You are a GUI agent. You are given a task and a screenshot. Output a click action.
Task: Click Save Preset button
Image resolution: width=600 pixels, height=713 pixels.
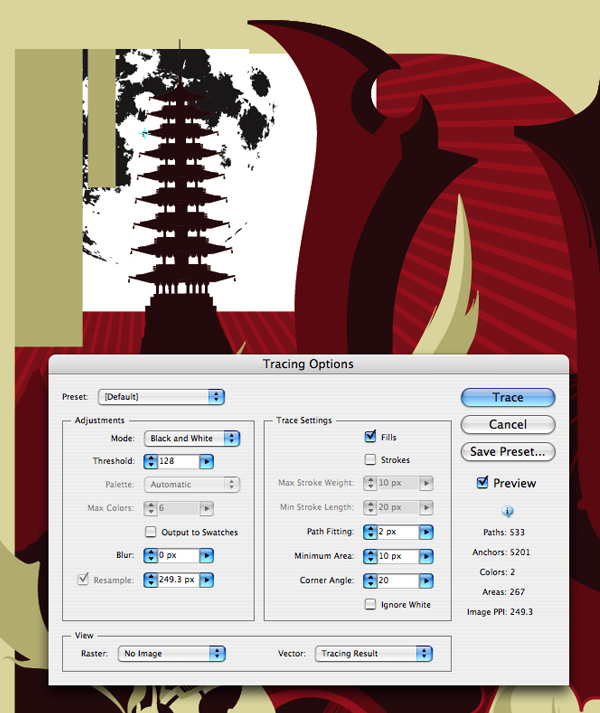[x=508, y=452]
